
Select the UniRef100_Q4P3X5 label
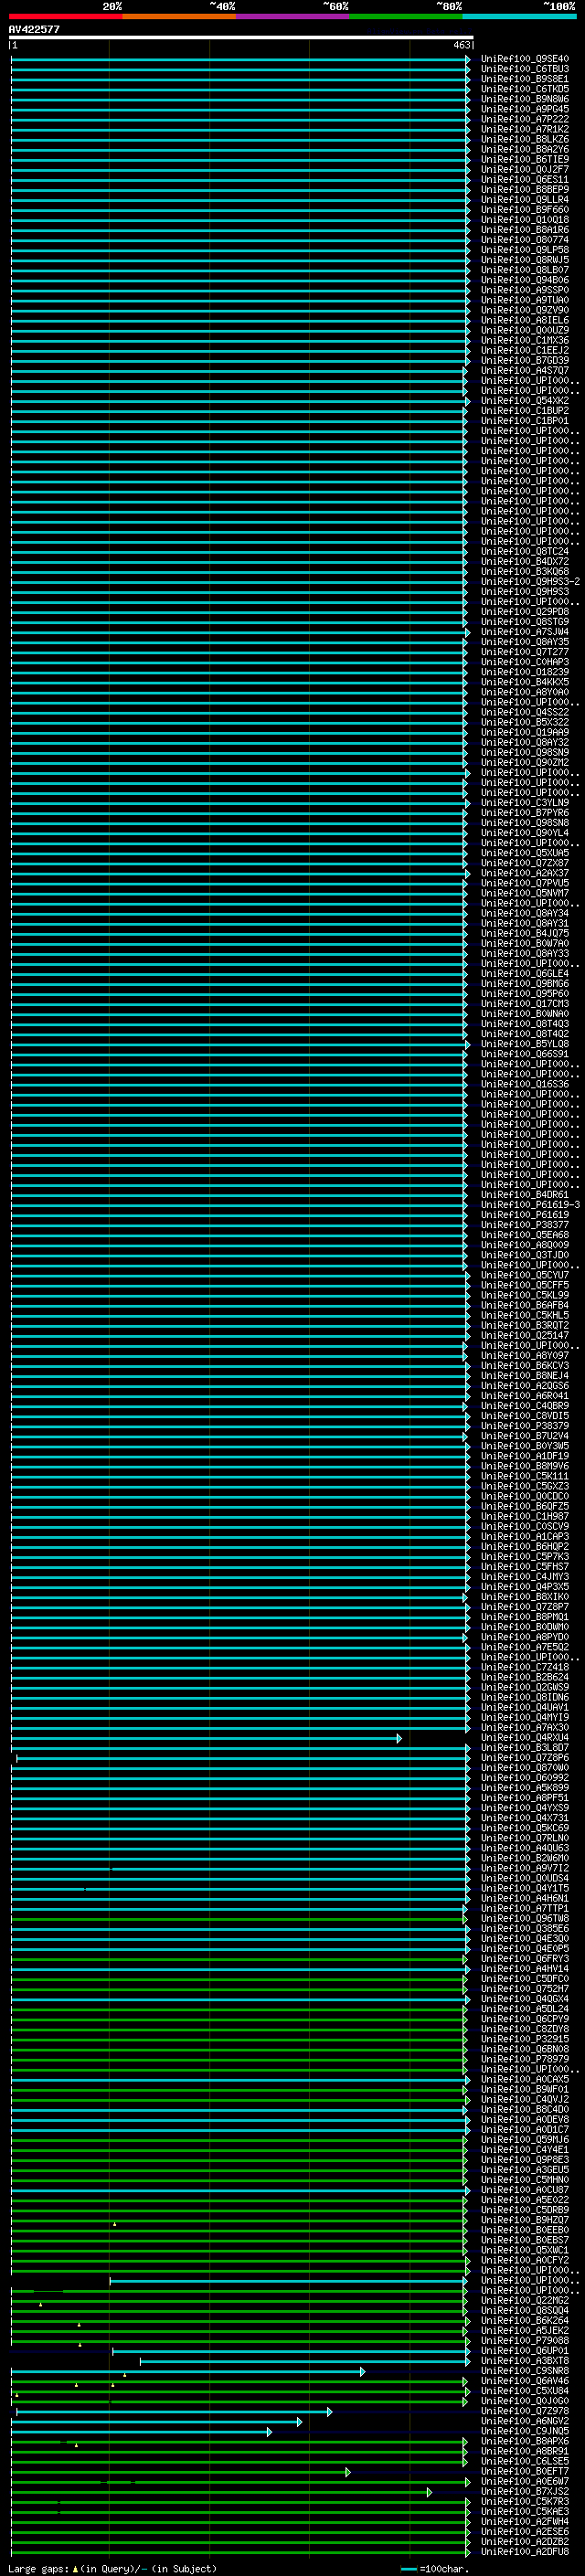tap(524, 1587)
